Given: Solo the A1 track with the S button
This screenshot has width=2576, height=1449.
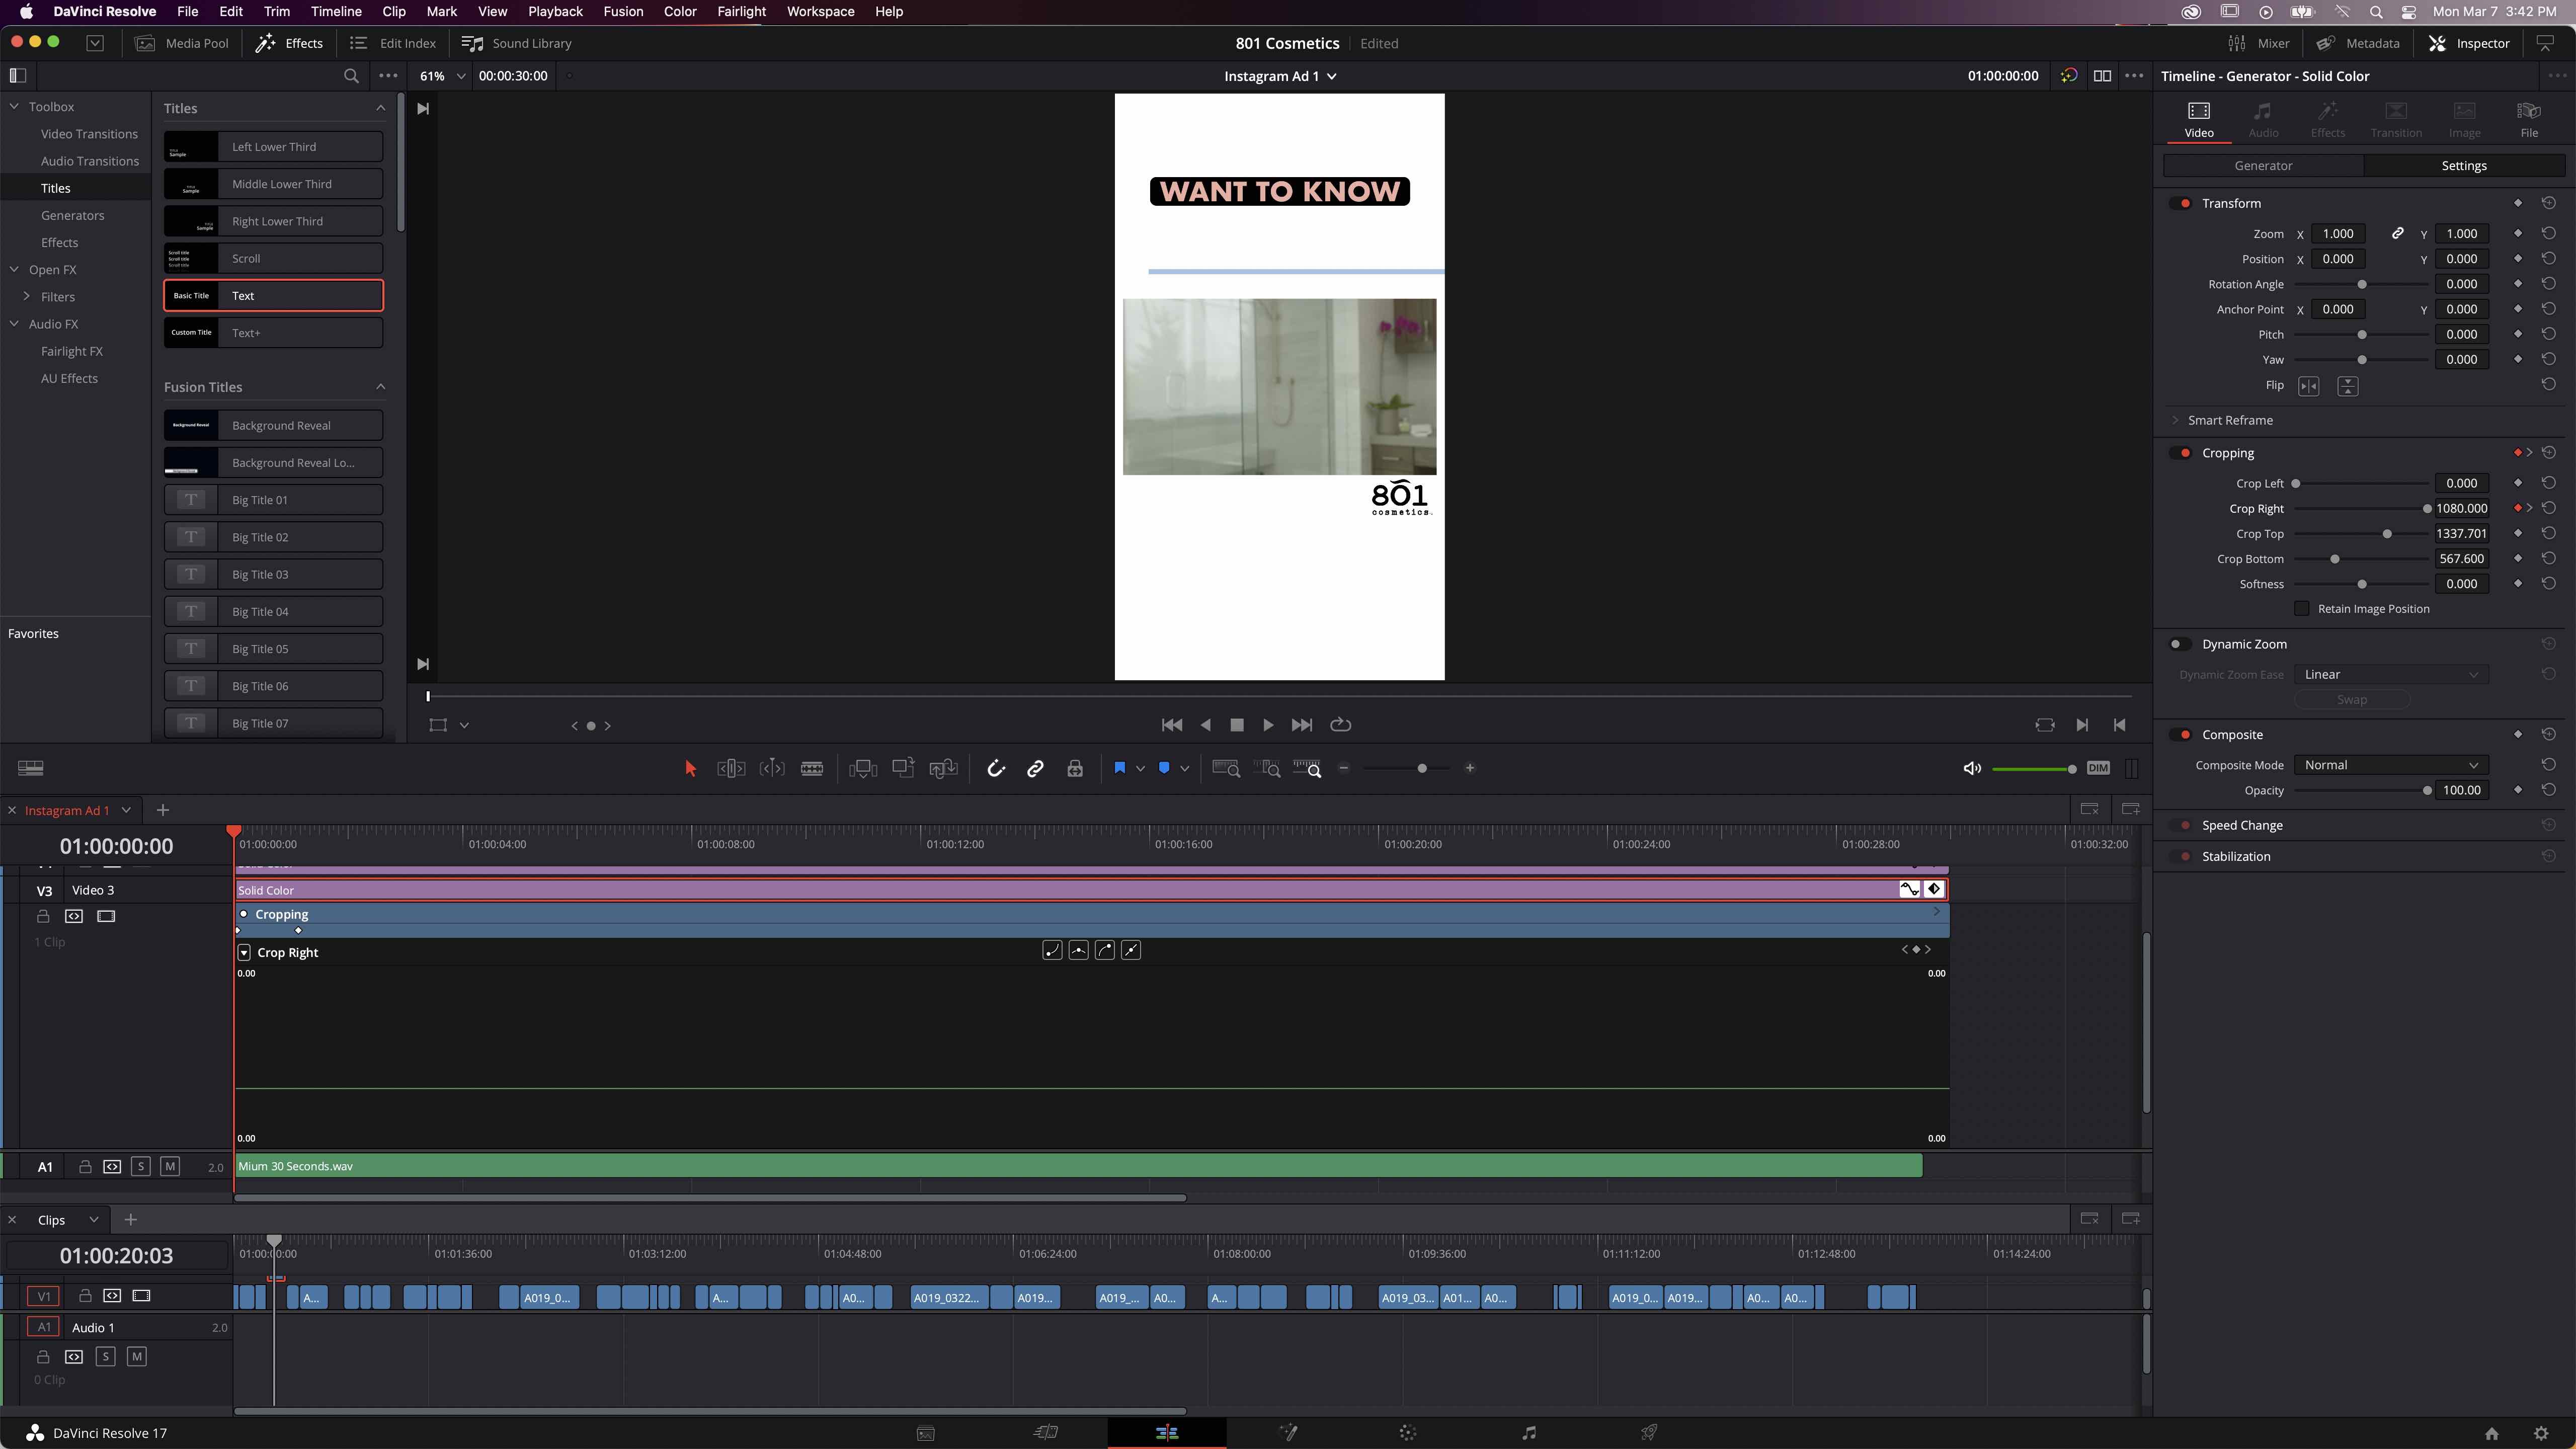Looking at the screenshot, I should (141, 1166).
